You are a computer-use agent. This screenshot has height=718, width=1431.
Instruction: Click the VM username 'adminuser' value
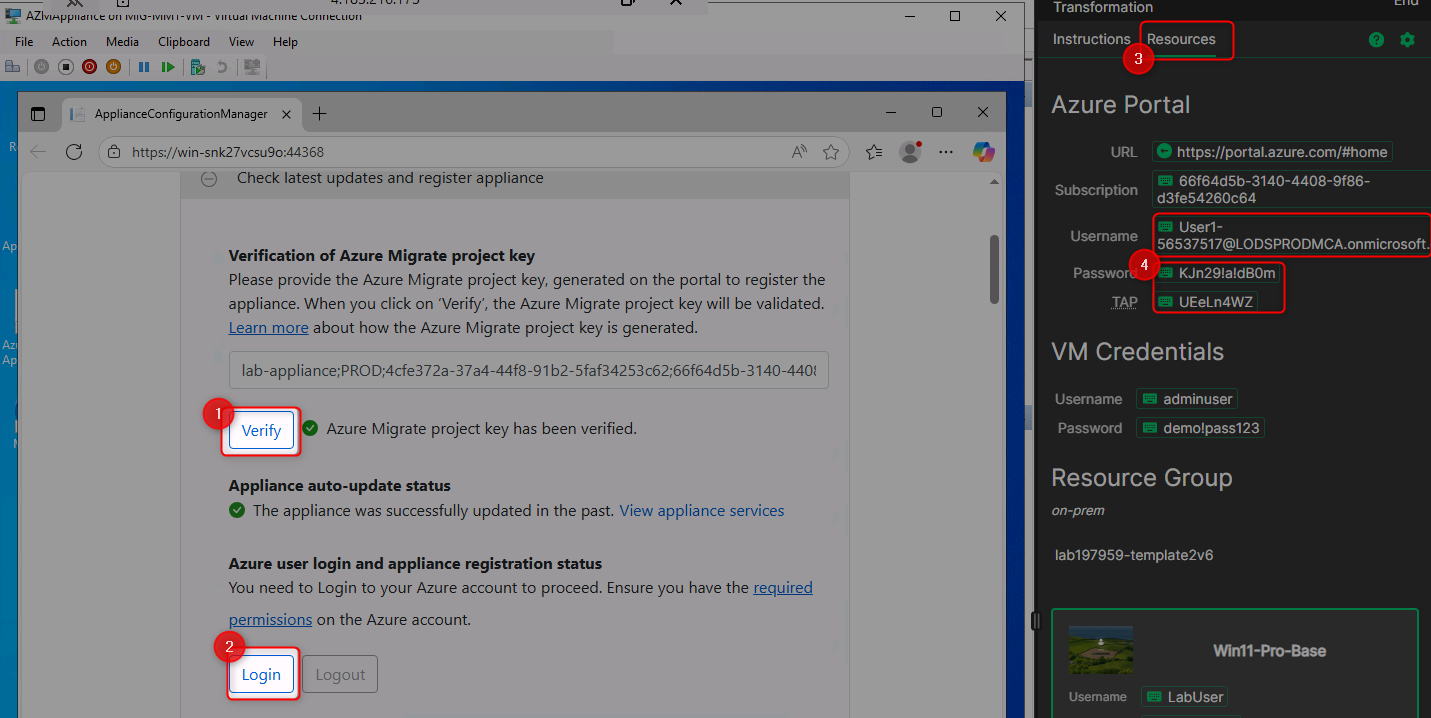1187,399
